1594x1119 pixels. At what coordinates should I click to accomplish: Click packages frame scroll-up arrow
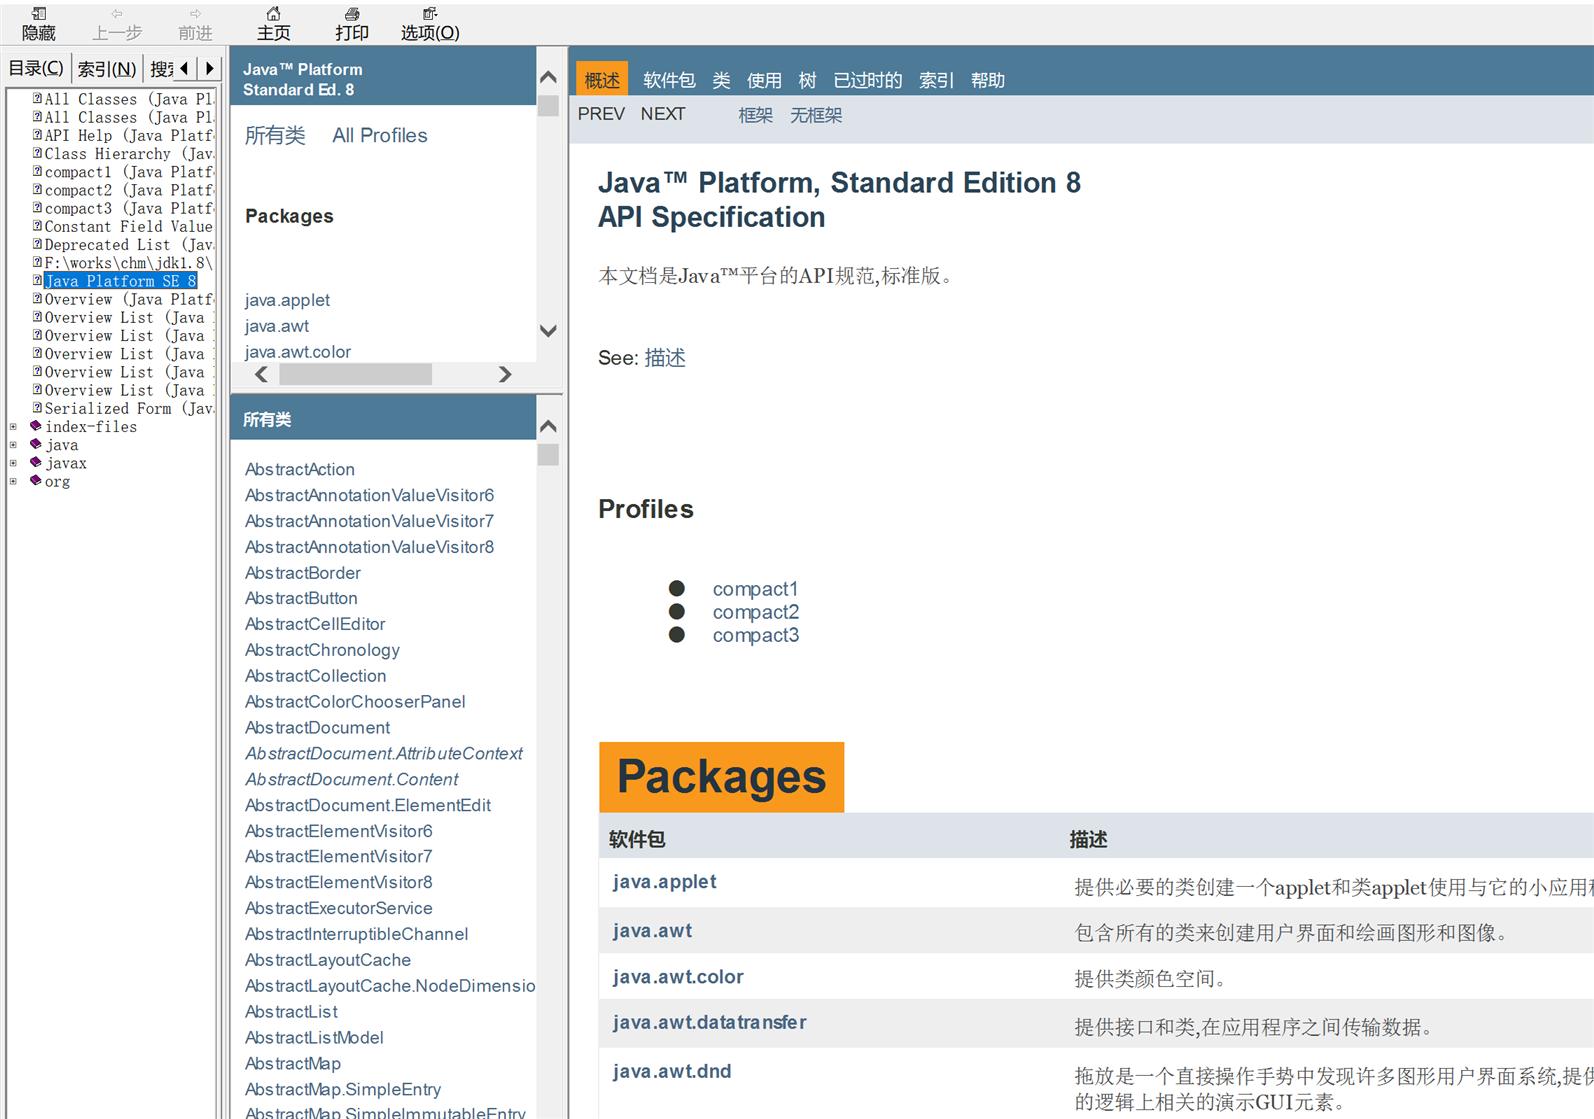pyautogui.click(x=548, y=77)
